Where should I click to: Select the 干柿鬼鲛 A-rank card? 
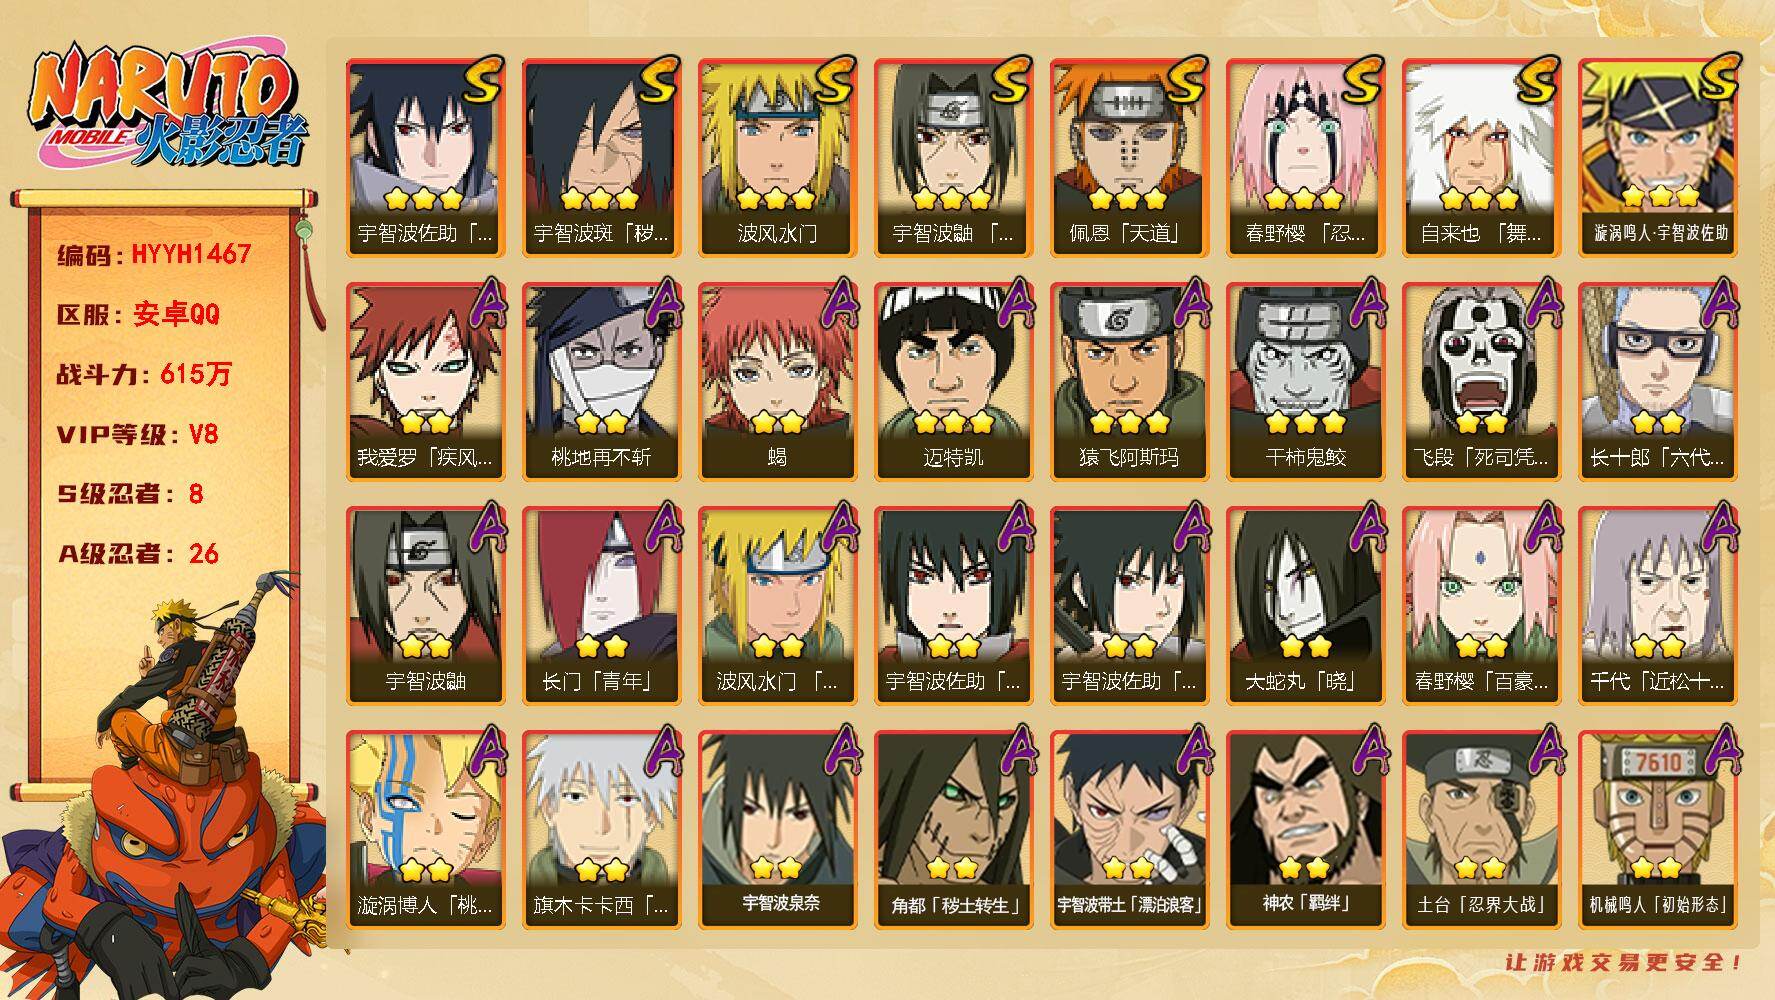[1305, 382]
